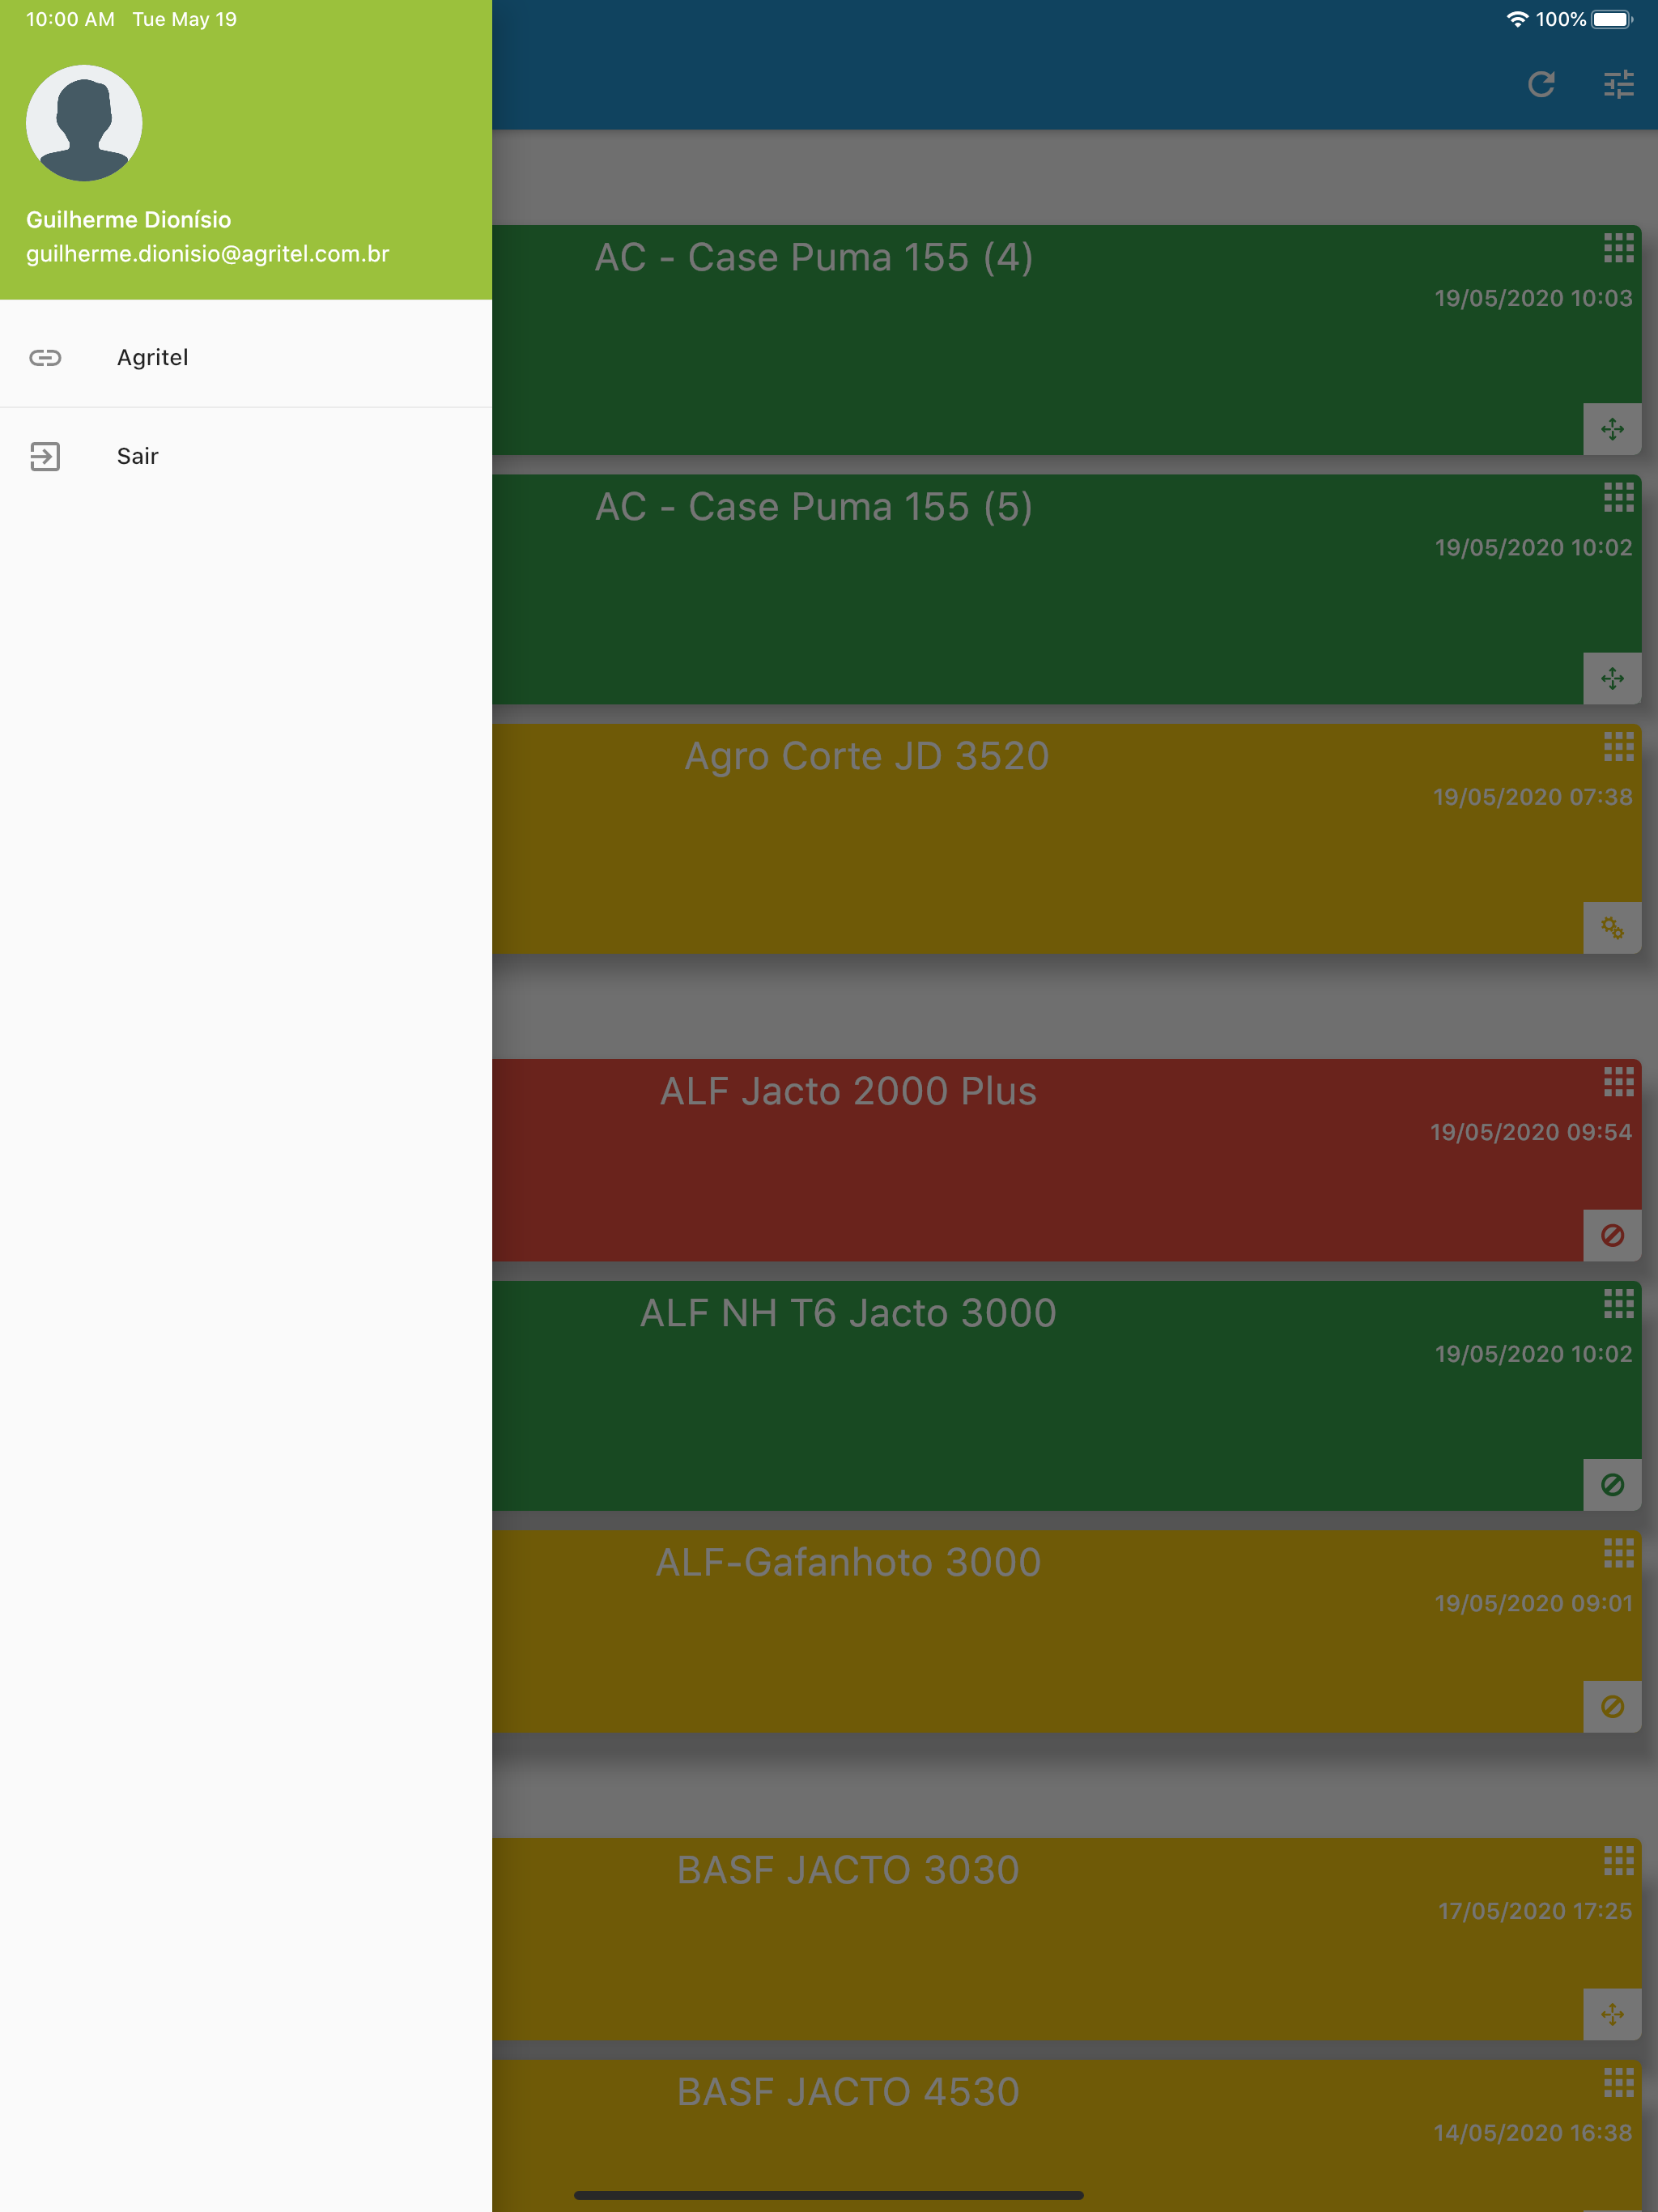Click the grid icon on ALF NH T6 Jacto 3000

tap(1618, 1303)
